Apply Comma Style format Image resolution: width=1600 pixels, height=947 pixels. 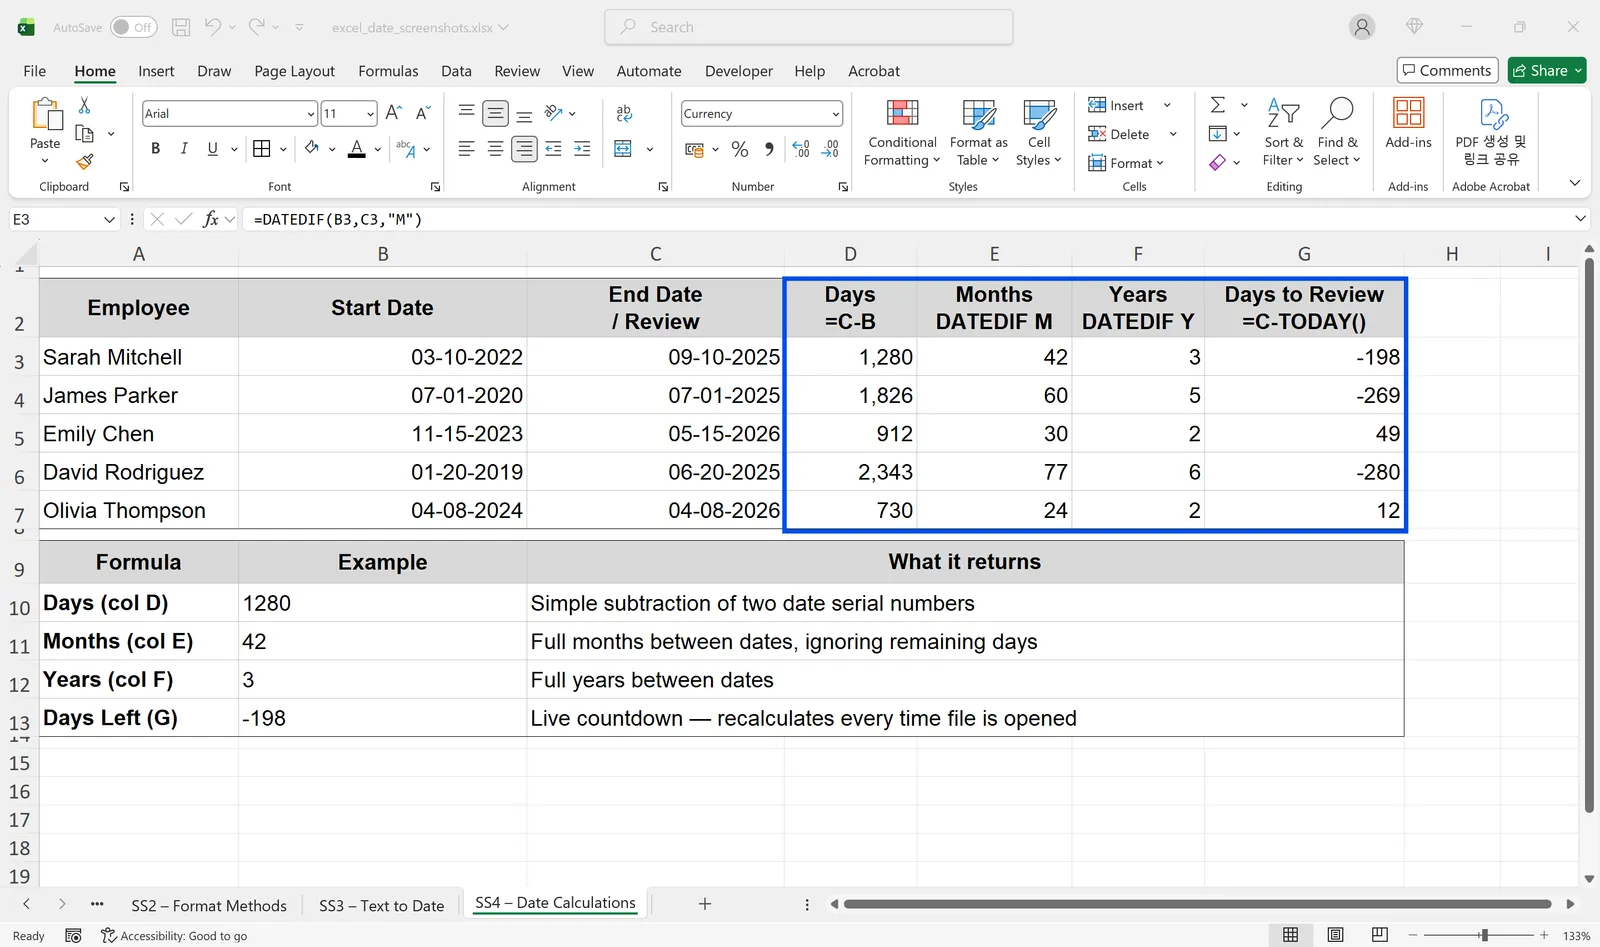pos(769,149)
